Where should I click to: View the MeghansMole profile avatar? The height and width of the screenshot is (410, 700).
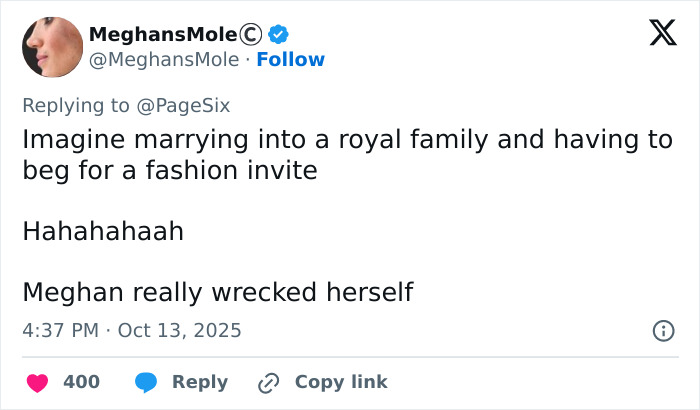[x=52, y=47]
